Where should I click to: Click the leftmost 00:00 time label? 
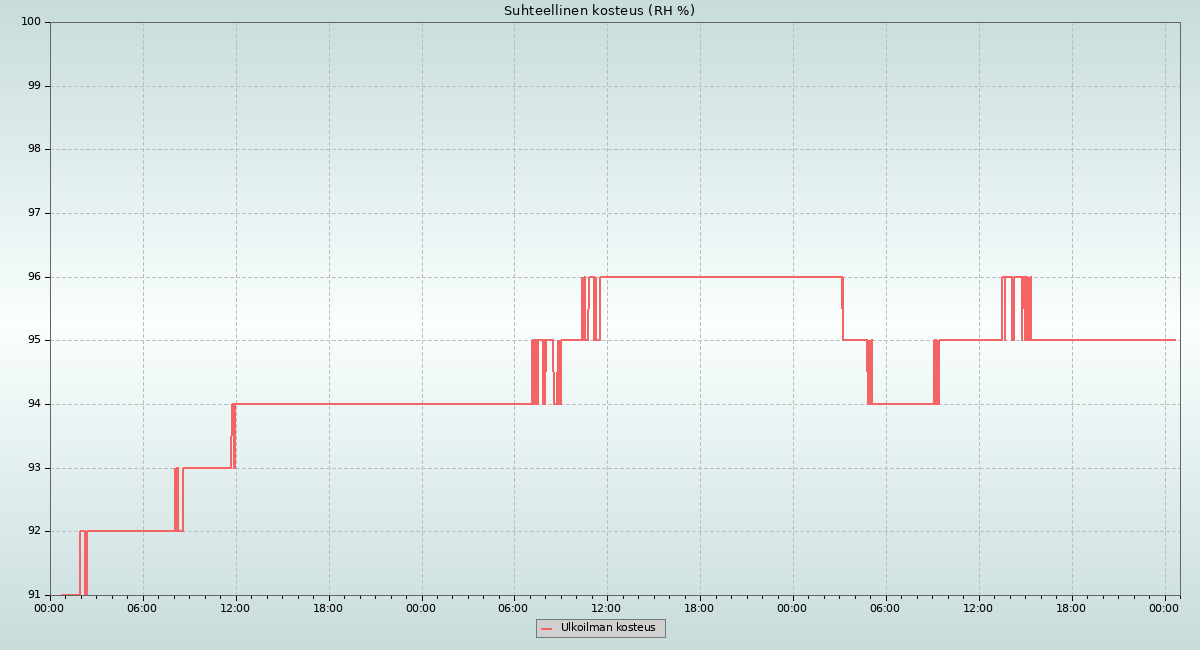50,608
